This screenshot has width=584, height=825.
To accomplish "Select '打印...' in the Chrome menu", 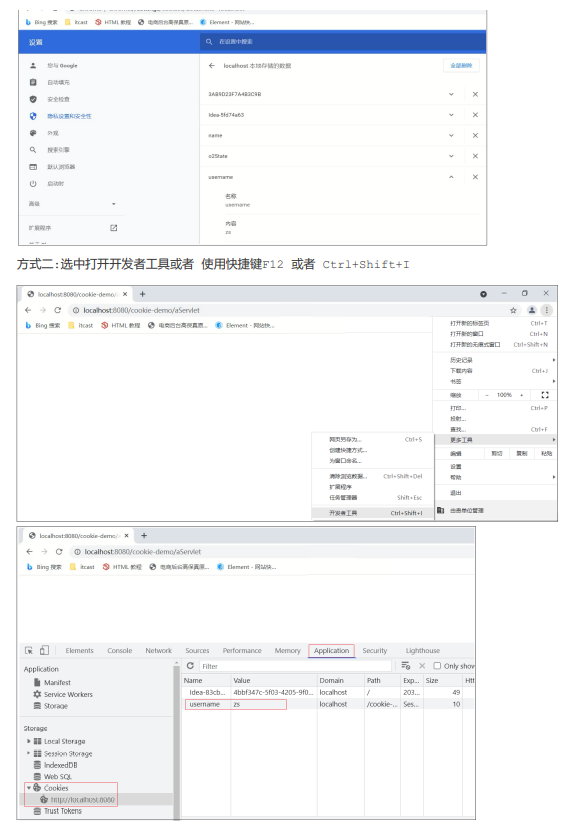I will click(458, 408).
